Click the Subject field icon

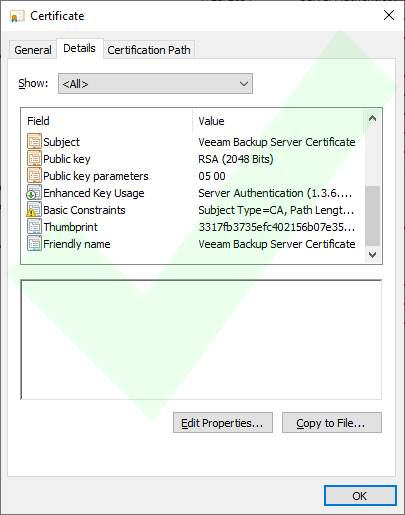[x=34, y=141]
